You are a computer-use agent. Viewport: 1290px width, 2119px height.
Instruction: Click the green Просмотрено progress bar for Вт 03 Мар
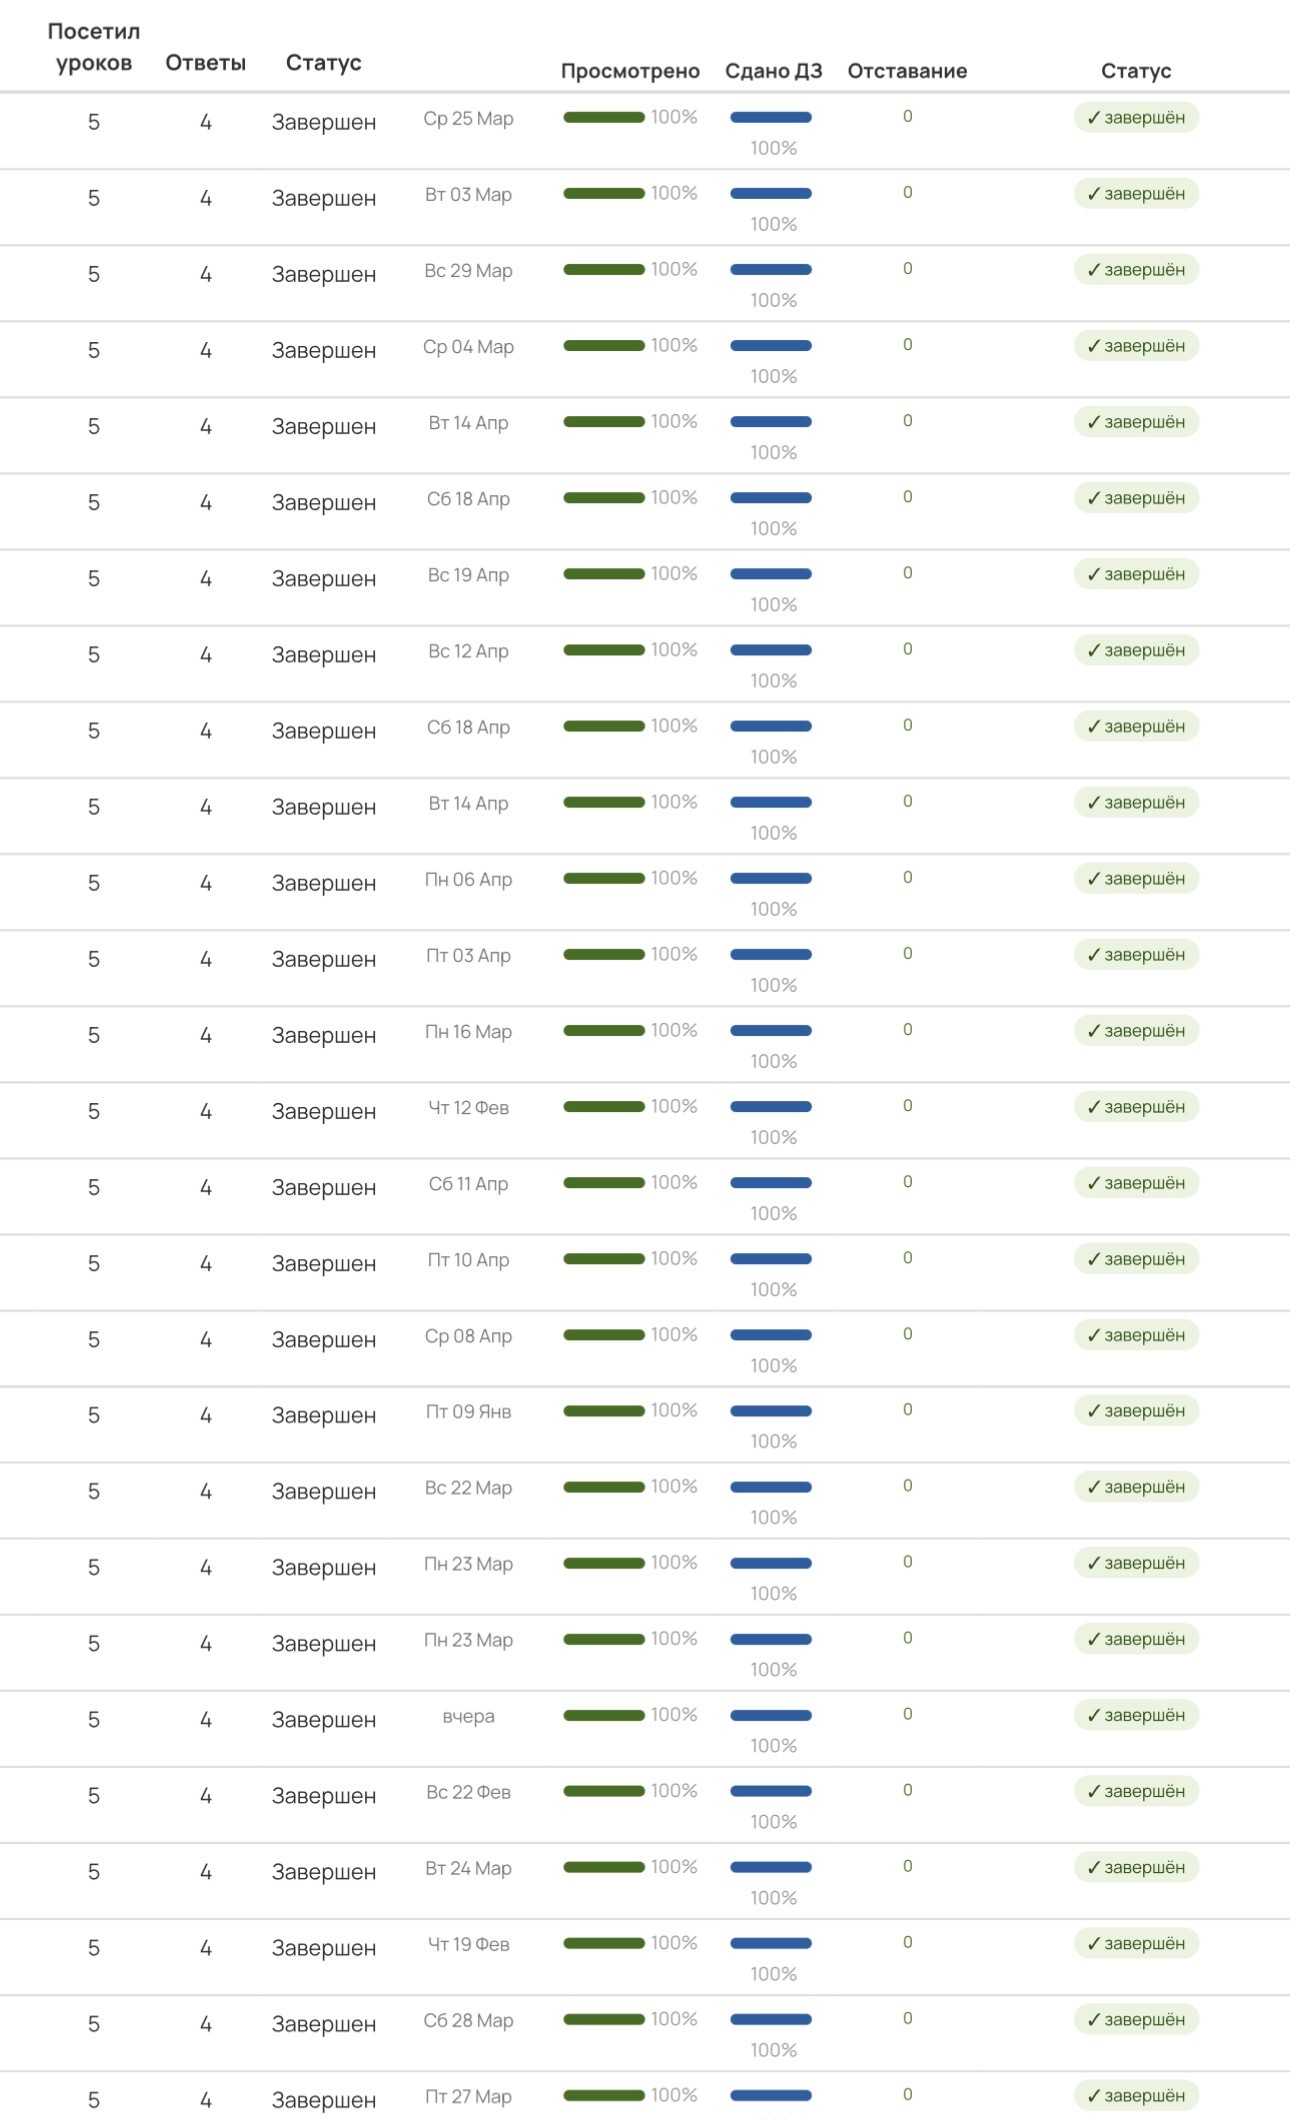tap(604, 194)
